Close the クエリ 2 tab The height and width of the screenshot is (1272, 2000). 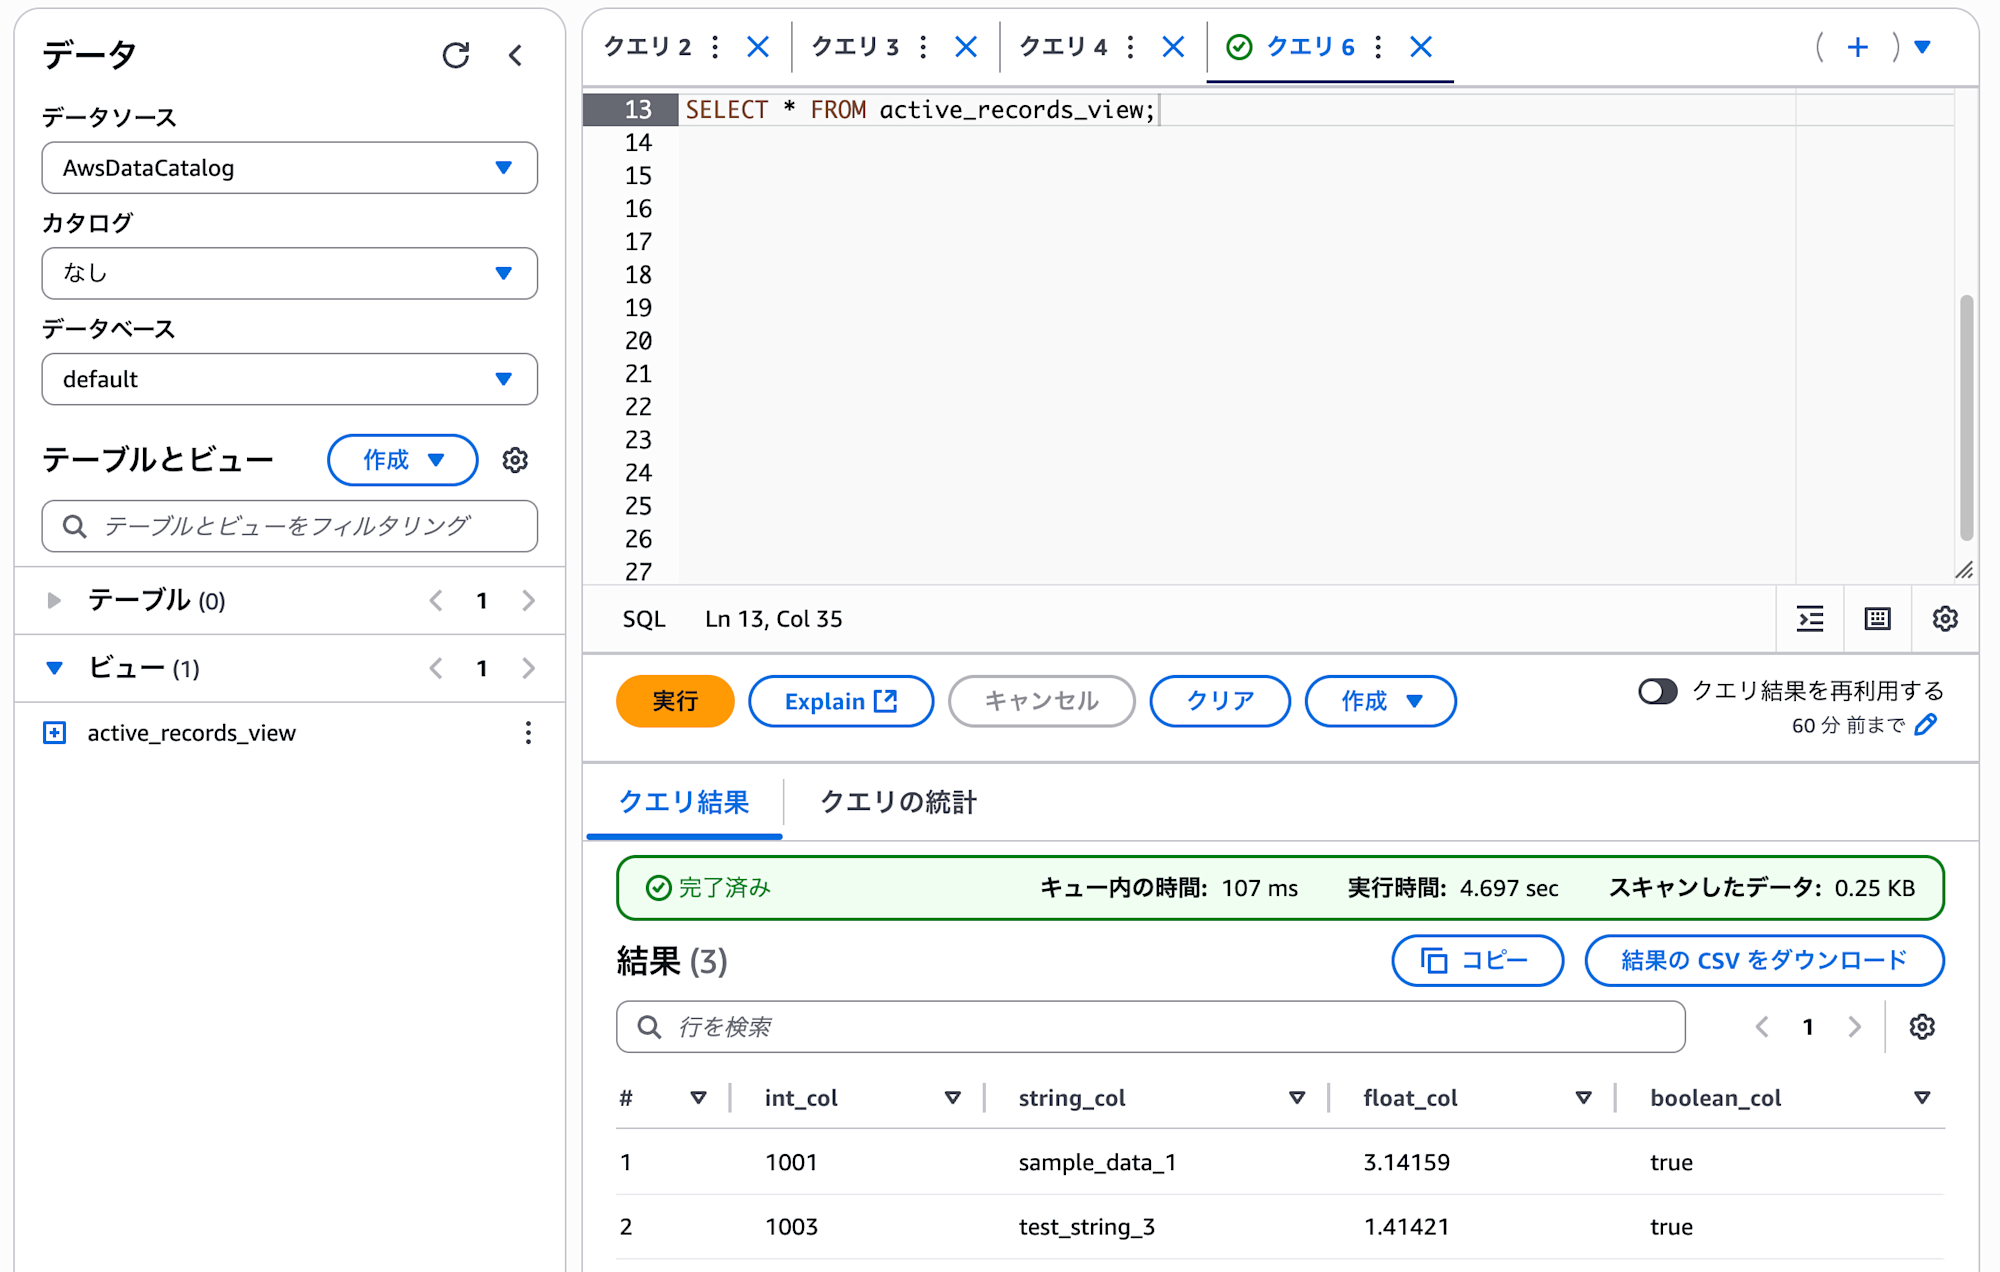pyautogui.click(x=758, y=47)
